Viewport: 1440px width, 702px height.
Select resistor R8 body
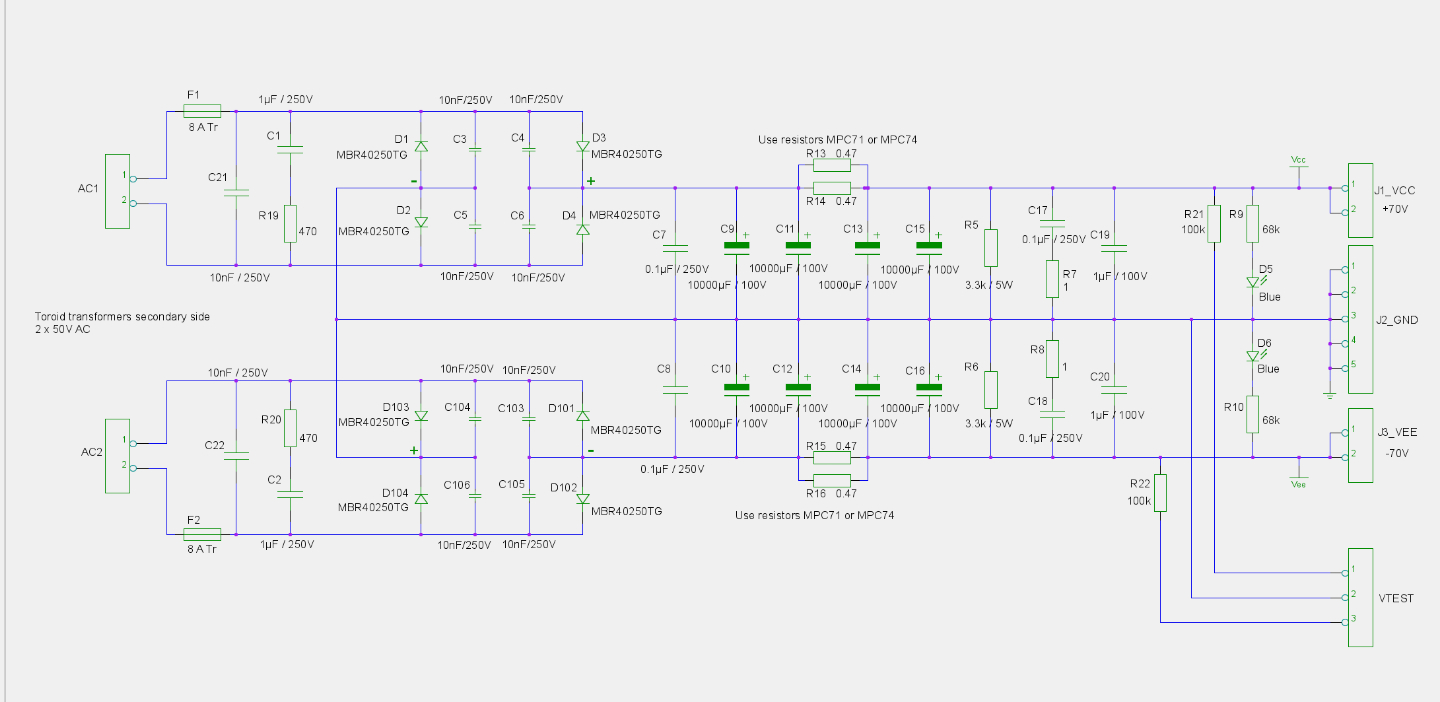1052,359
